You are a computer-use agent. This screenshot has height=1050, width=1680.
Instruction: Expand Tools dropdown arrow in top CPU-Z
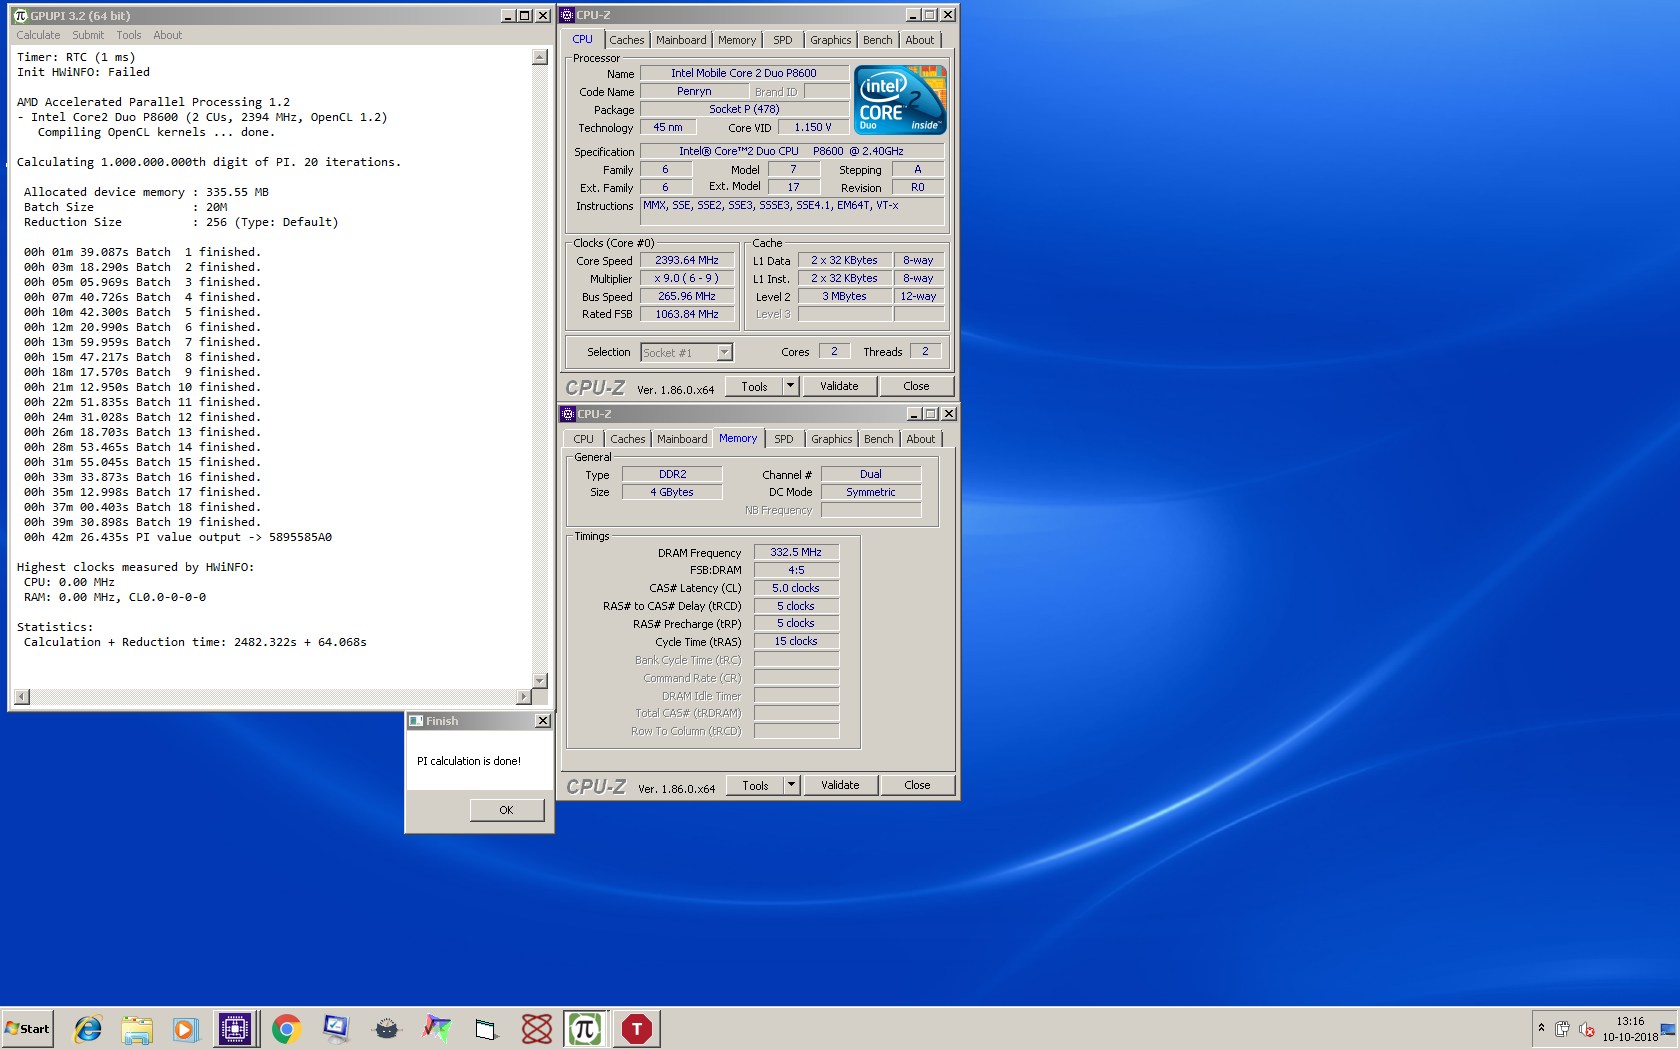tap(790, 386)
